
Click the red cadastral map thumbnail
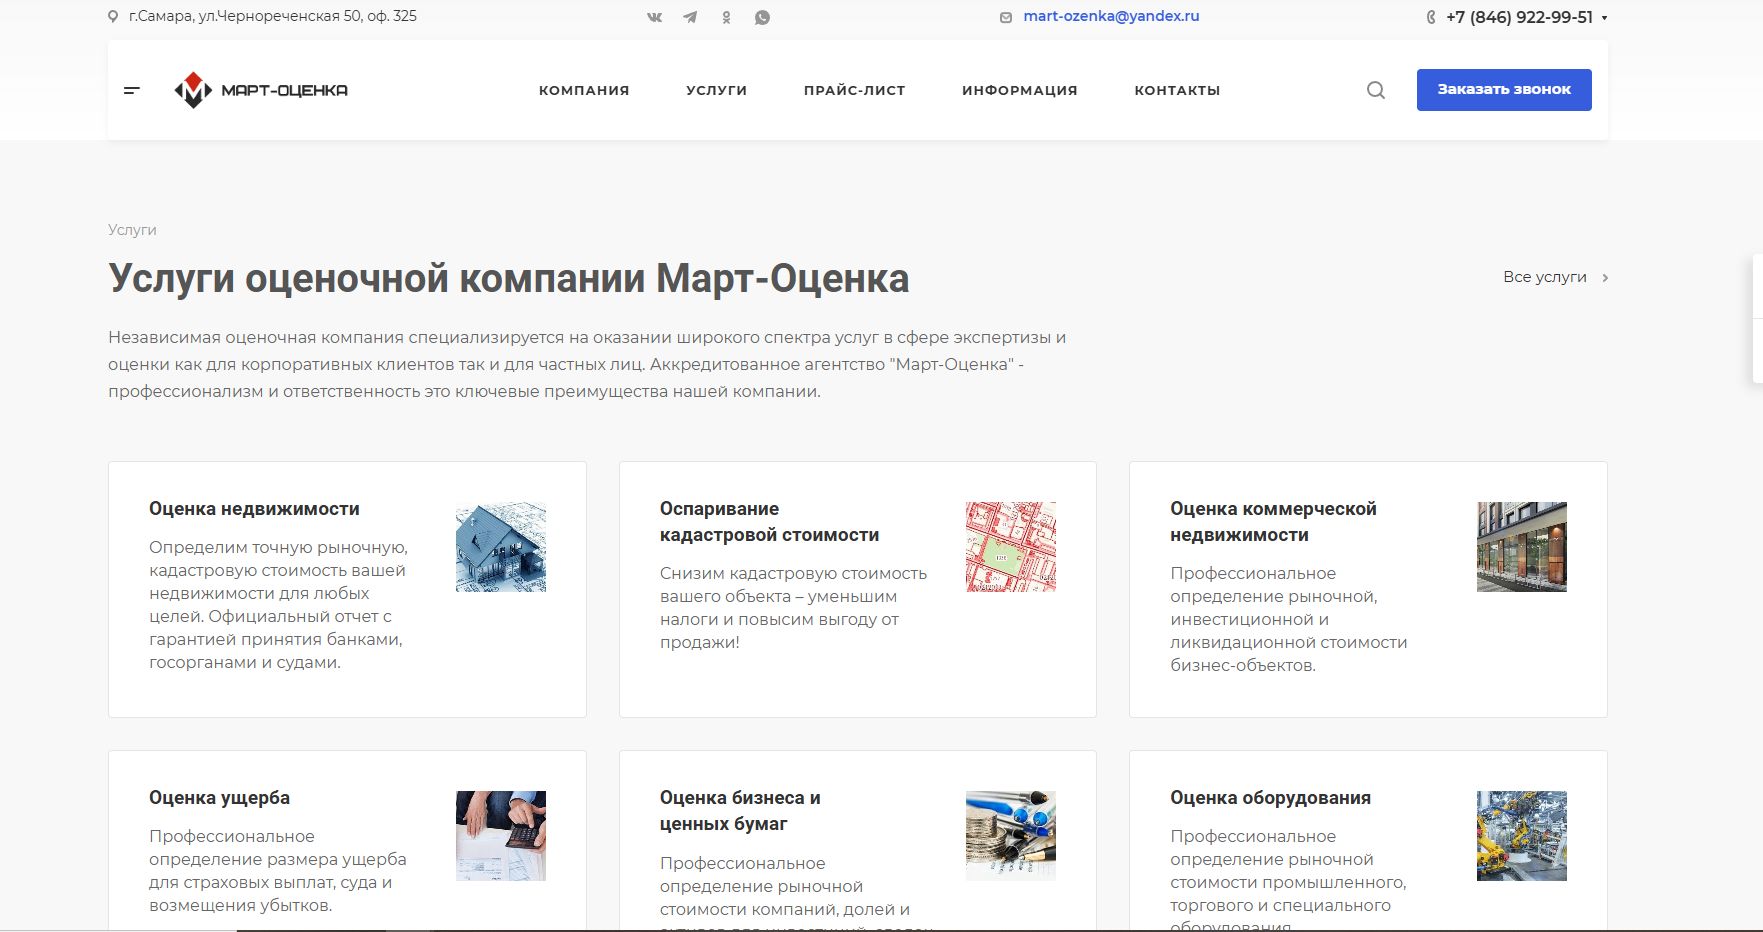point(1011,547)
